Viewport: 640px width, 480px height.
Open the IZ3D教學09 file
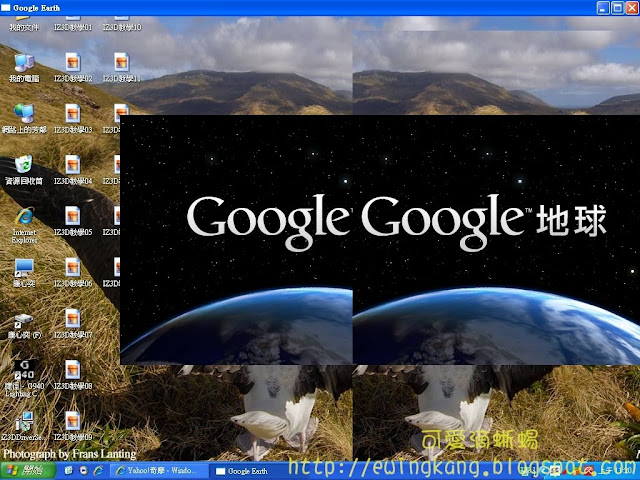73,426
